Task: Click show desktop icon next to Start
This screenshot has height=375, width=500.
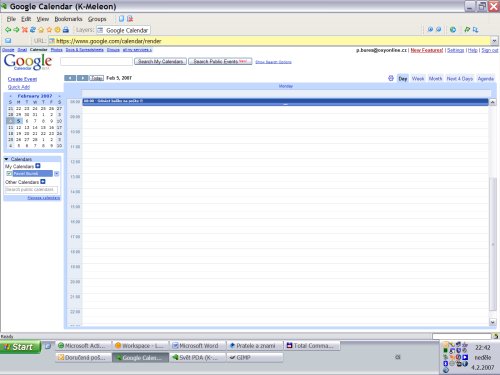Action: pyautogui.click(x=48, y=346)
